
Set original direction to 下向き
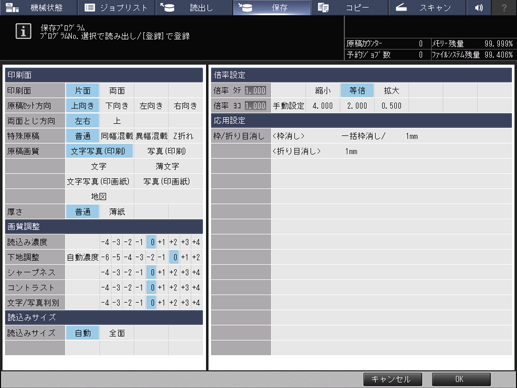coord(117,106)
